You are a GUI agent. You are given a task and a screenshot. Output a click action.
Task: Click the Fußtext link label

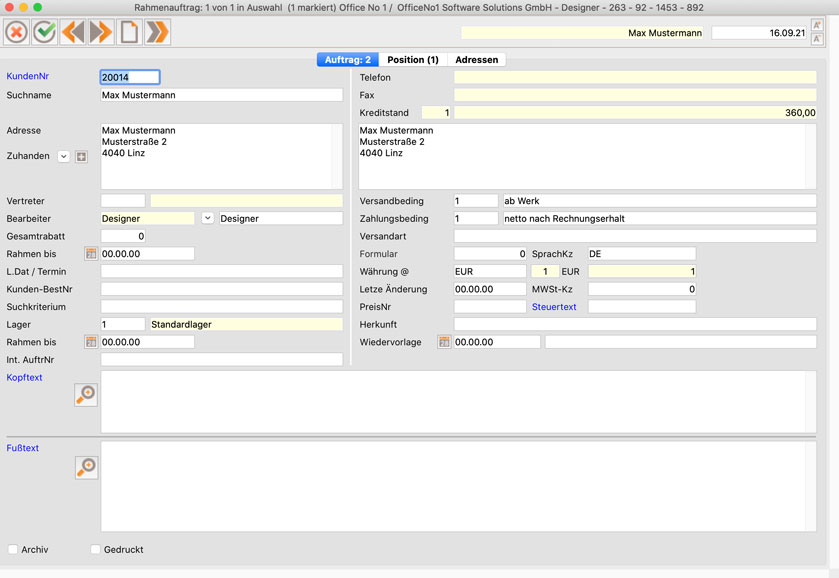tap(22, 448)
